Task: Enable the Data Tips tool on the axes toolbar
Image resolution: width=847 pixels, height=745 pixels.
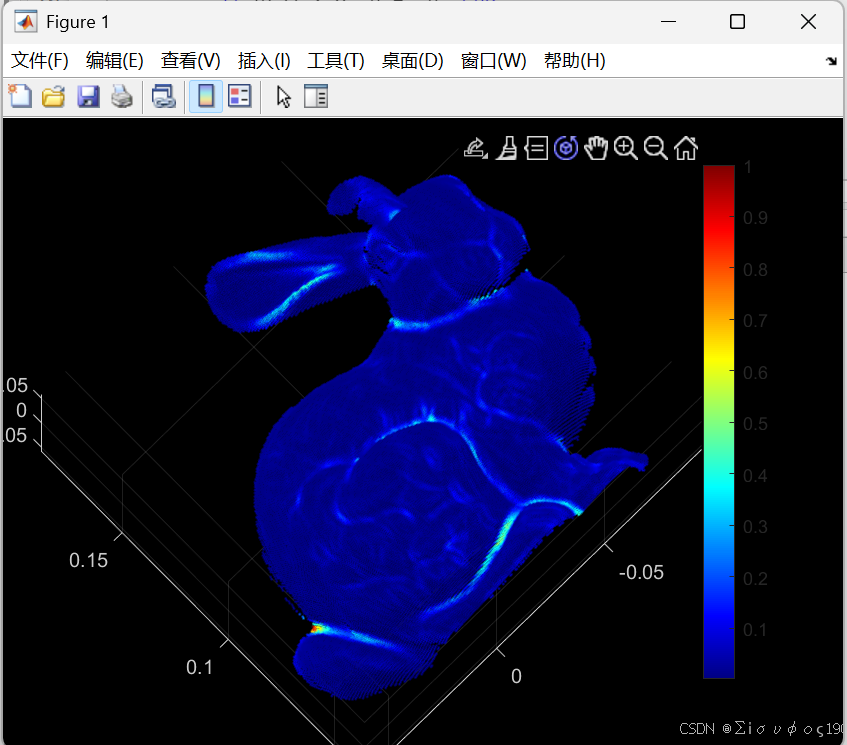Action: click(x=536, y=148)
